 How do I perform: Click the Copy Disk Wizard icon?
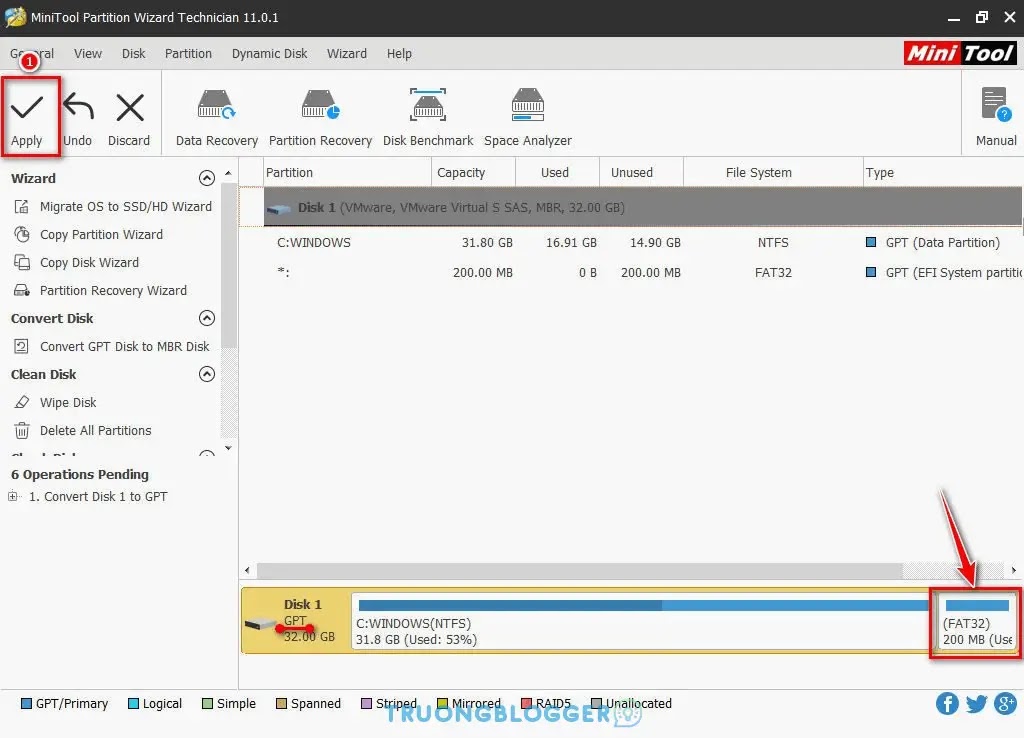pos(22,263)
